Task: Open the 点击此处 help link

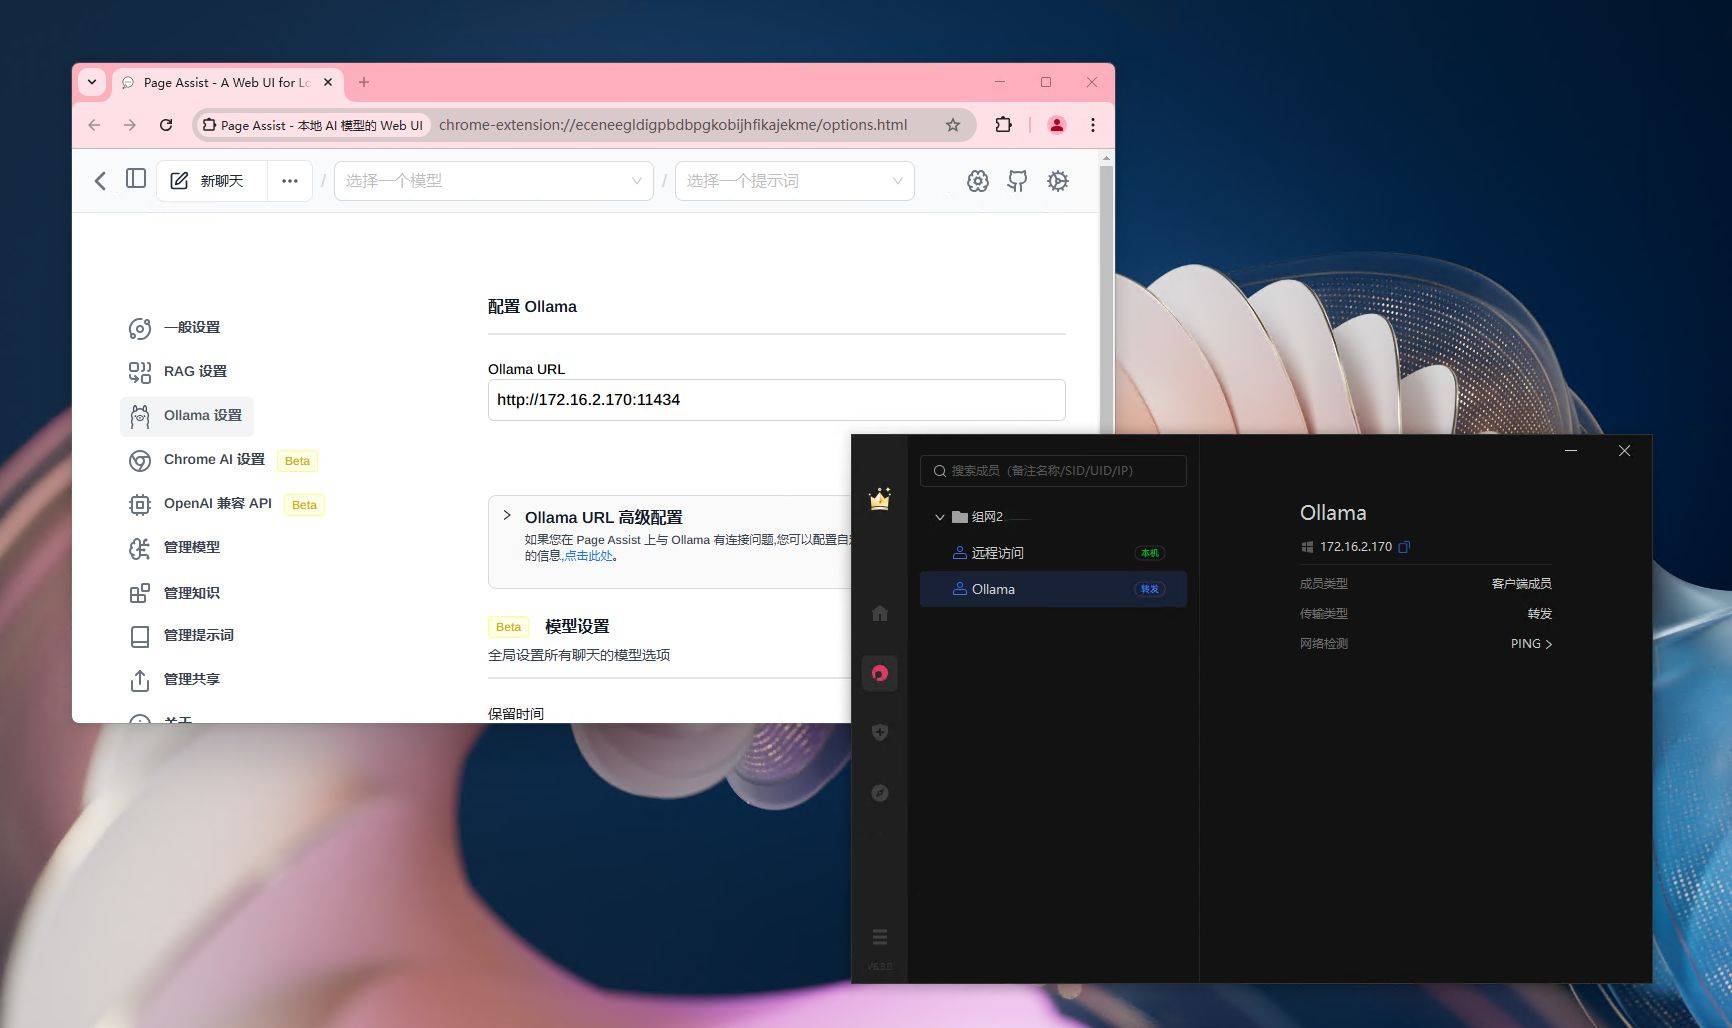Action: [x=589, y=555]
